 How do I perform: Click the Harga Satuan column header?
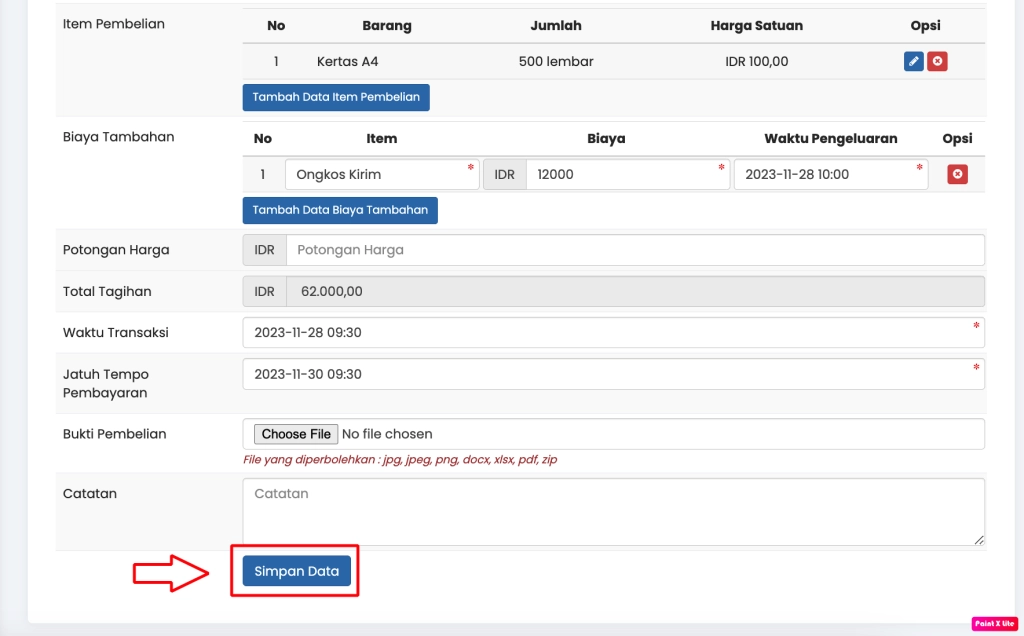tap(756, 26)
